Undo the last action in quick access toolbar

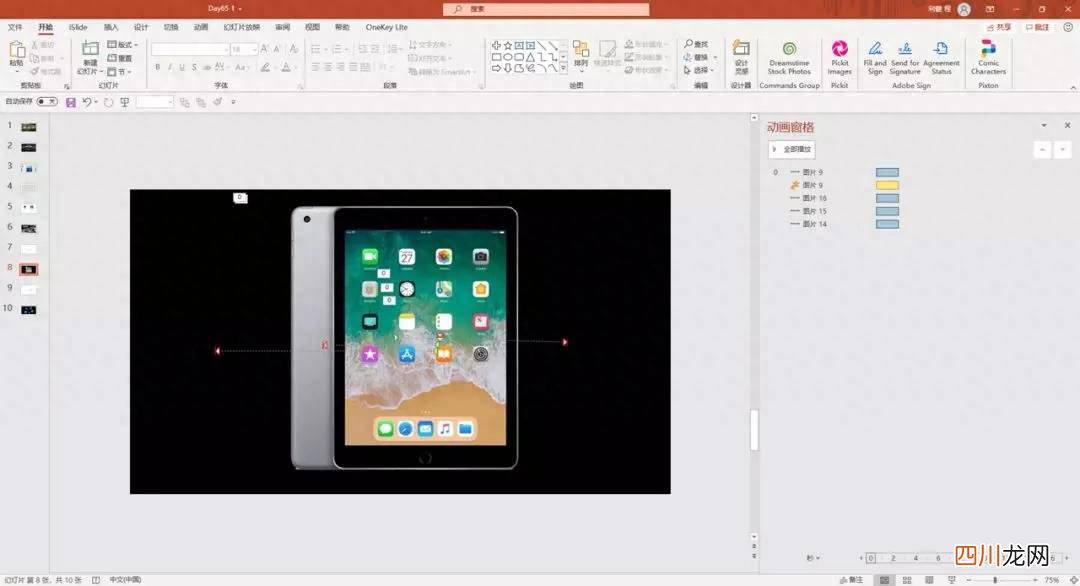coord(87,102)
